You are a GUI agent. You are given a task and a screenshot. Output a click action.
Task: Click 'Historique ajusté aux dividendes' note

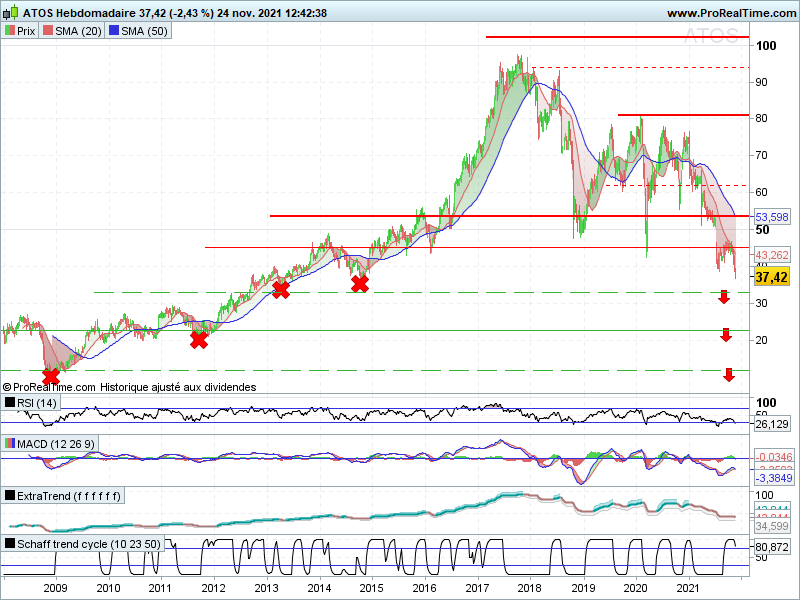coord(178,387)
